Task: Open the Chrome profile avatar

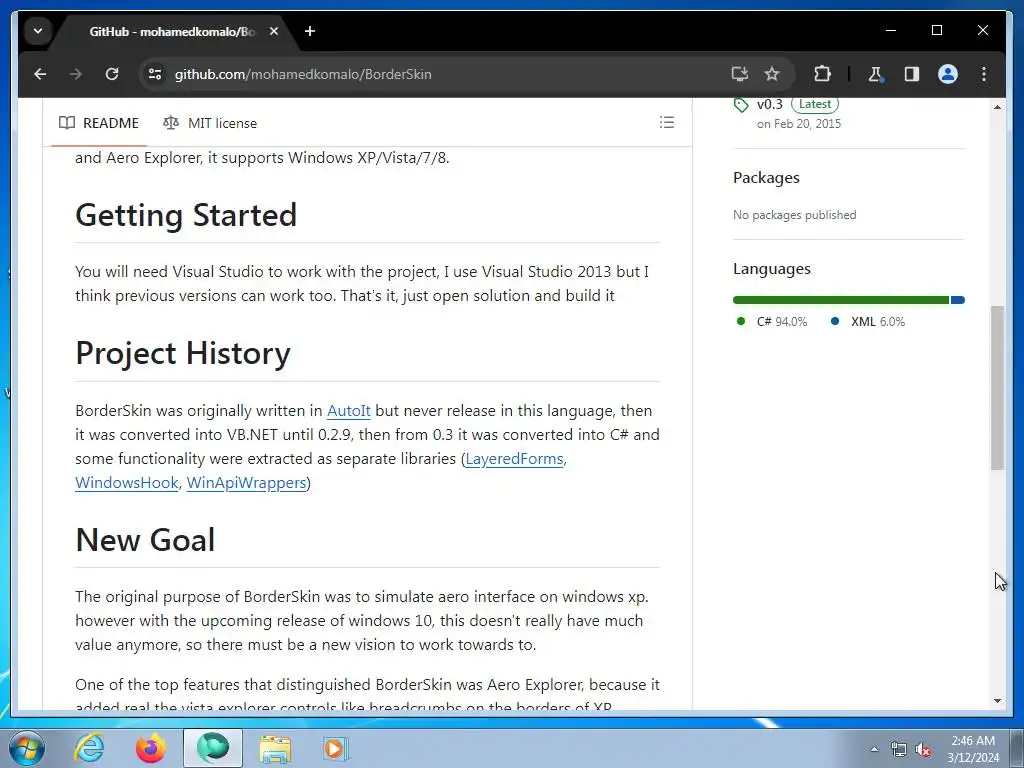Action: [x=948, y=74]
